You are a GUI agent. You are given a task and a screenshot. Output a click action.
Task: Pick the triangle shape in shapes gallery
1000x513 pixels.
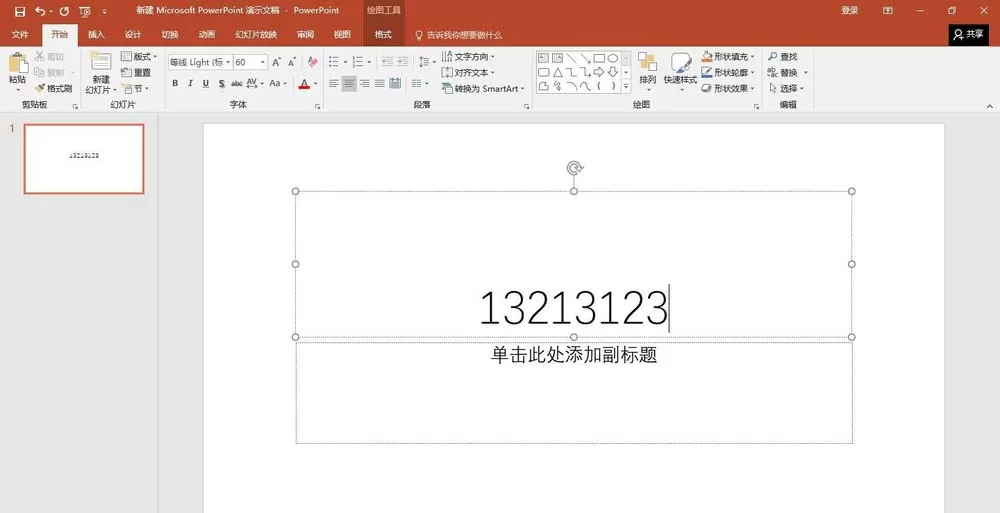pos(557,72)
